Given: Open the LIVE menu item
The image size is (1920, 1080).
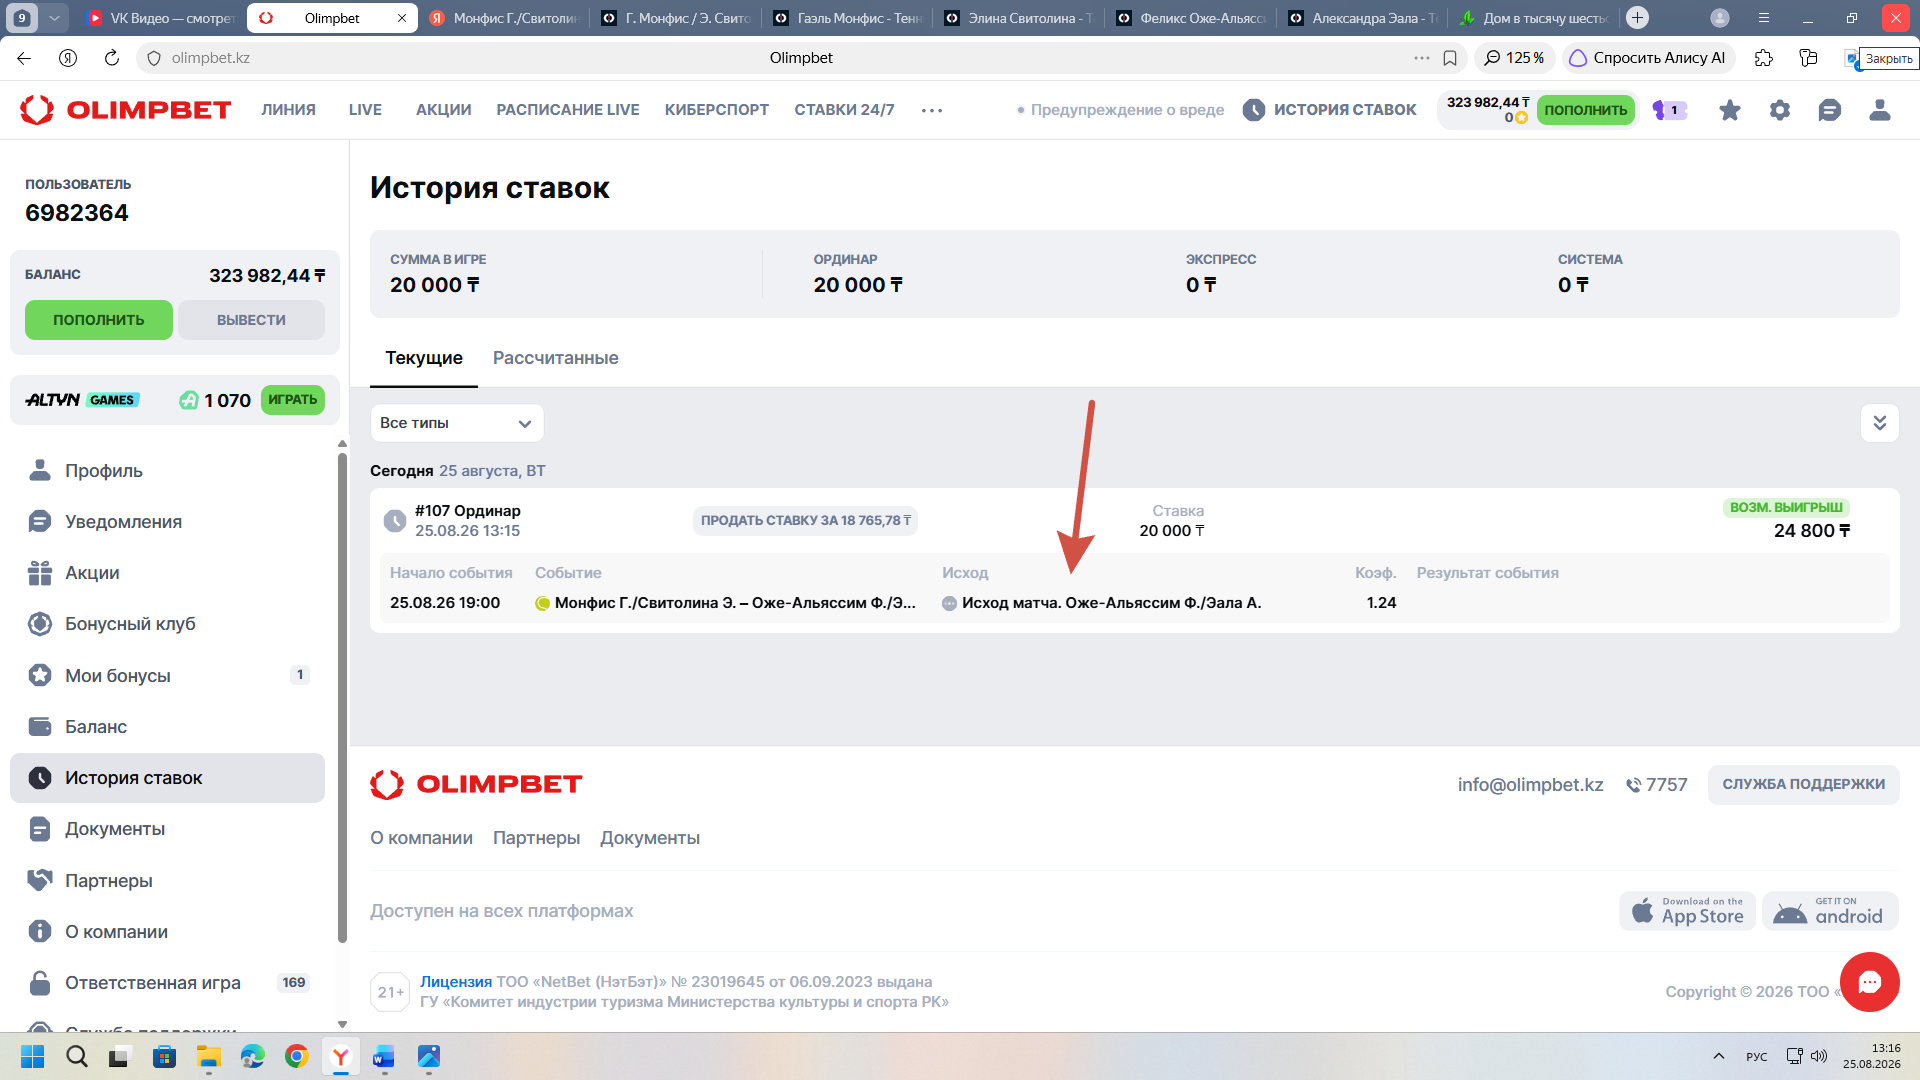Looking at the screenshot, I should 365,110.
